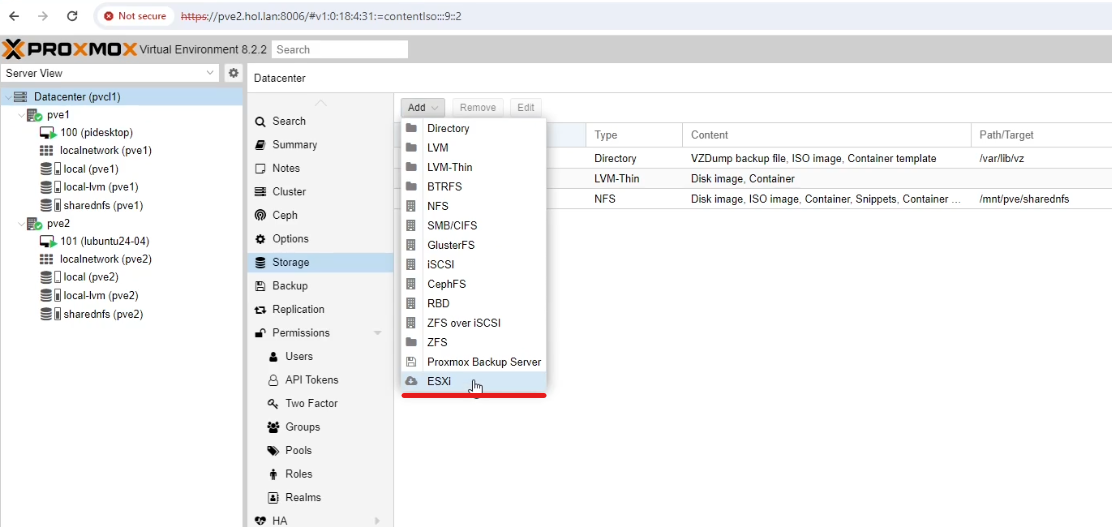Click the Edit button

[x=526, y=108]
